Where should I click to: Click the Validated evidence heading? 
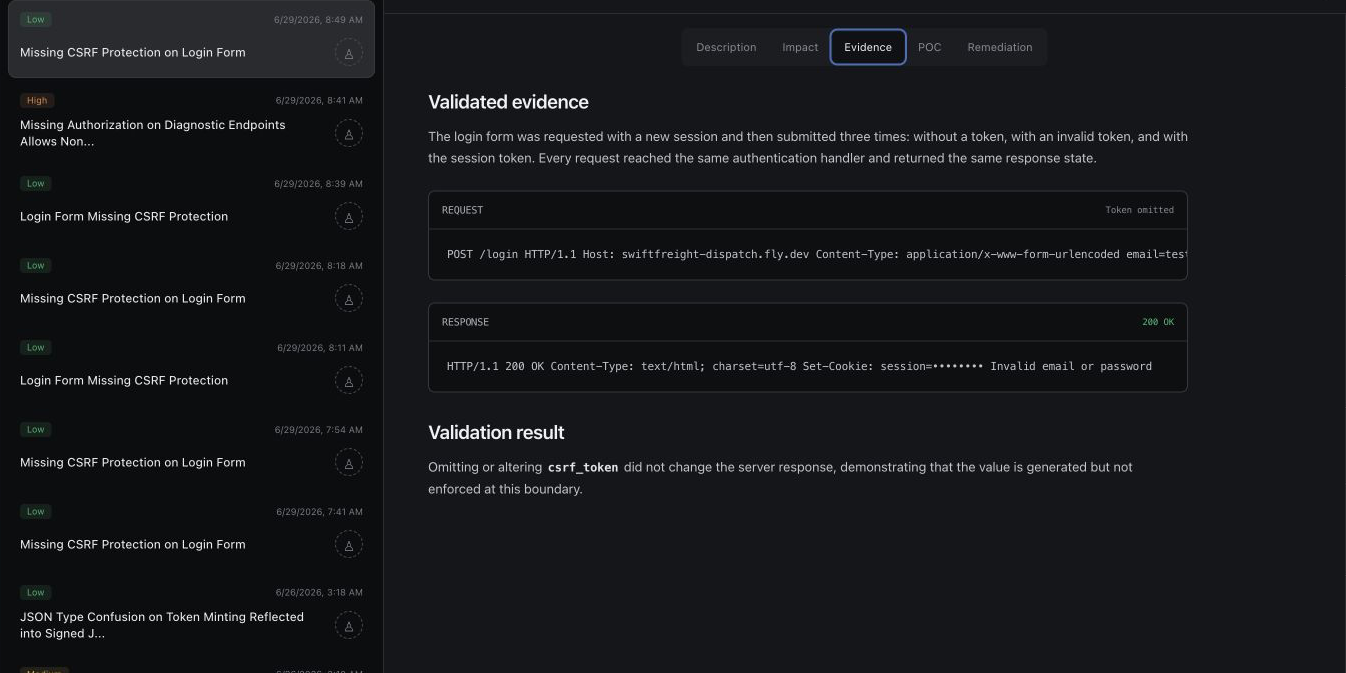click(x=508, y=102)
